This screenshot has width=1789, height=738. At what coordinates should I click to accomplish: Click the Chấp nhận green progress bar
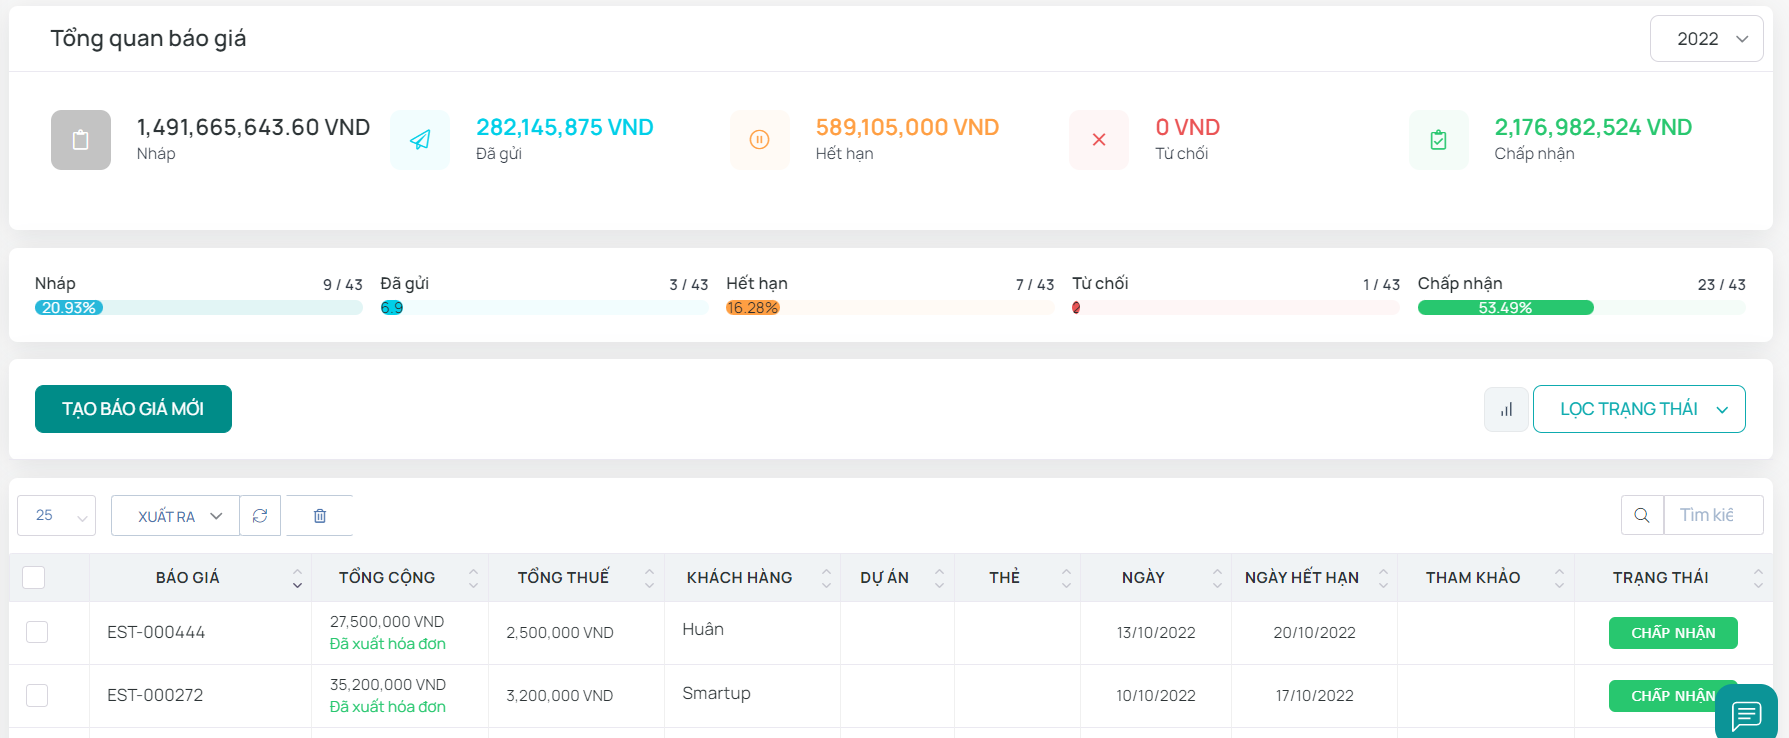tap(1505, 308)
